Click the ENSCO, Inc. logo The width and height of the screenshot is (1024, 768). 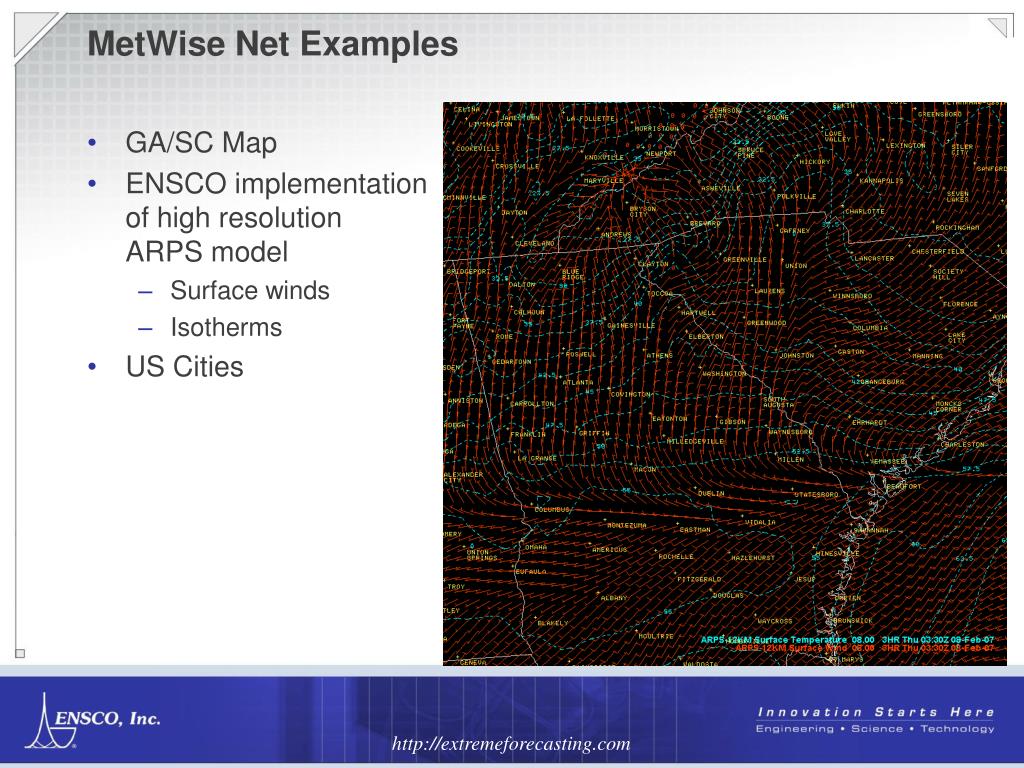93,720
